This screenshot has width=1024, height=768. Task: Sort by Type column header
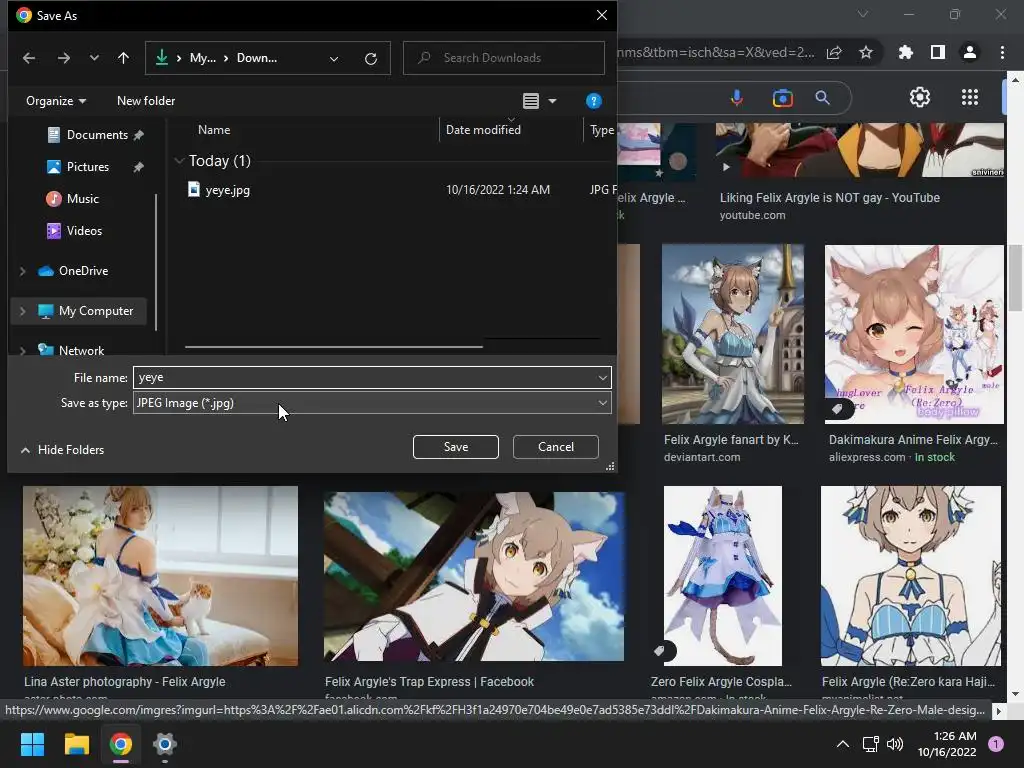point(601,130)
